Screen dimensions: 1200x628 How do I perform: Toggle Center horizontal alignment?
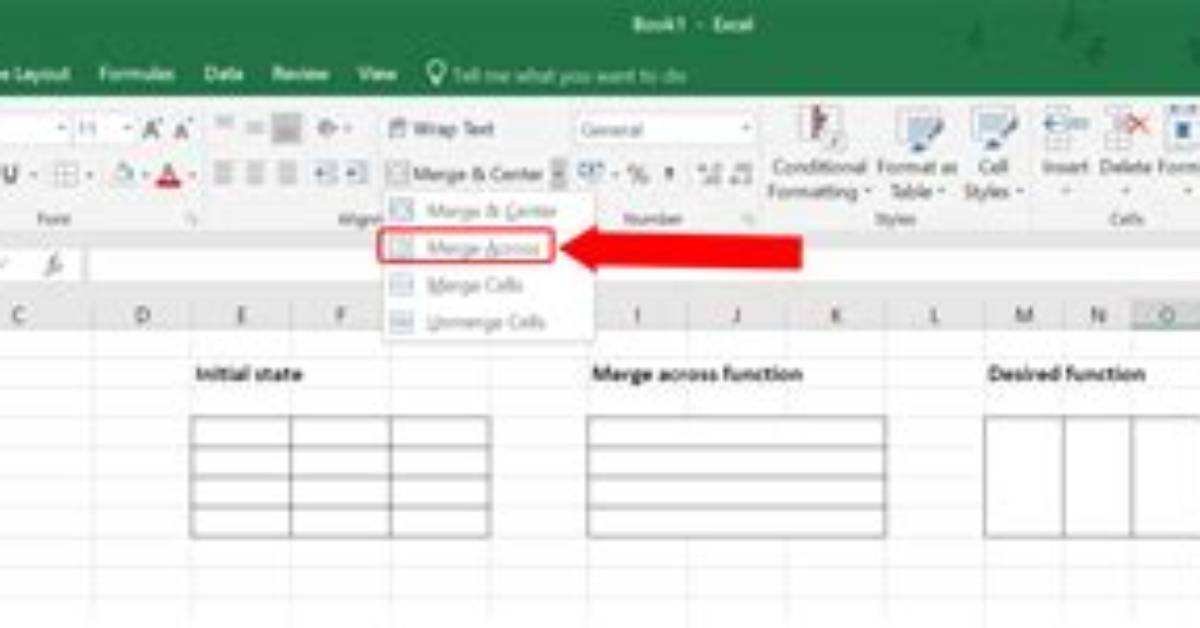255,174
